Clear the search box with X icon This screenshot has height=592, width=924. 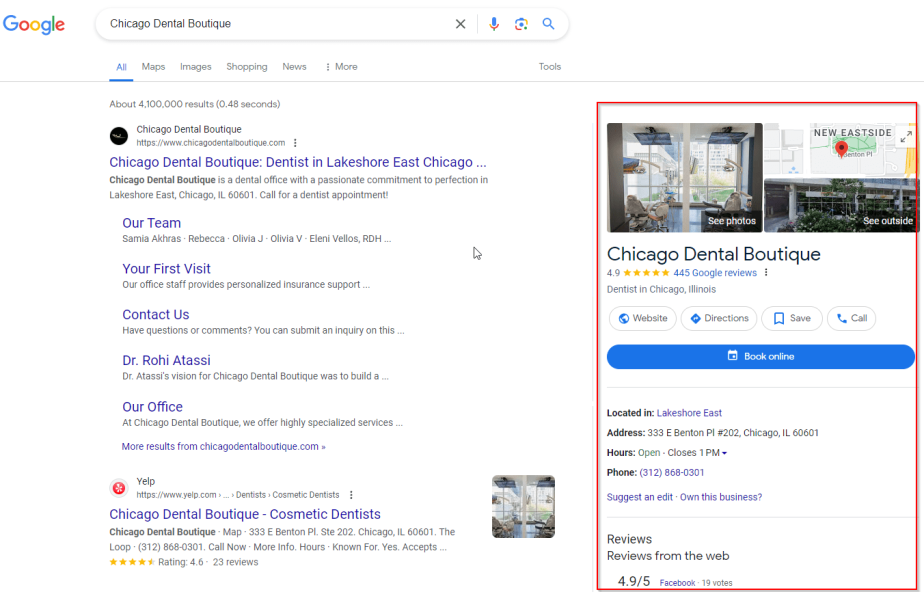tap(460, 24)
